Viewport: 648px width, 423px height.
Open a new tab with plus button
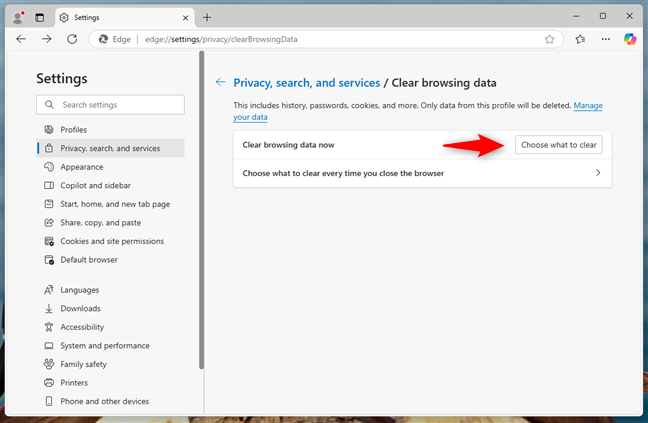coord(207,17)
